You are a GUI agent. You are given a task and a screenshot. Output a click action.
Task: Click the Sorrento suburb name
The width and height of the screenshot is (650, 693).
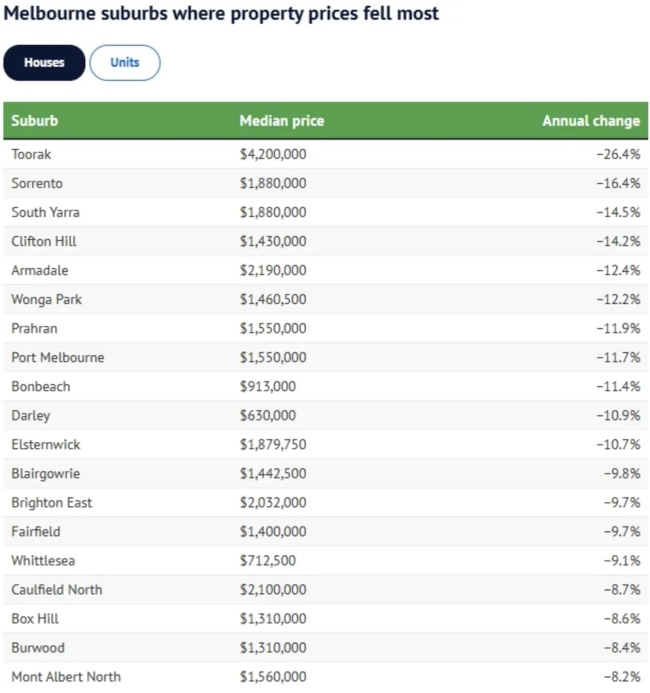(x=37, y=183)
